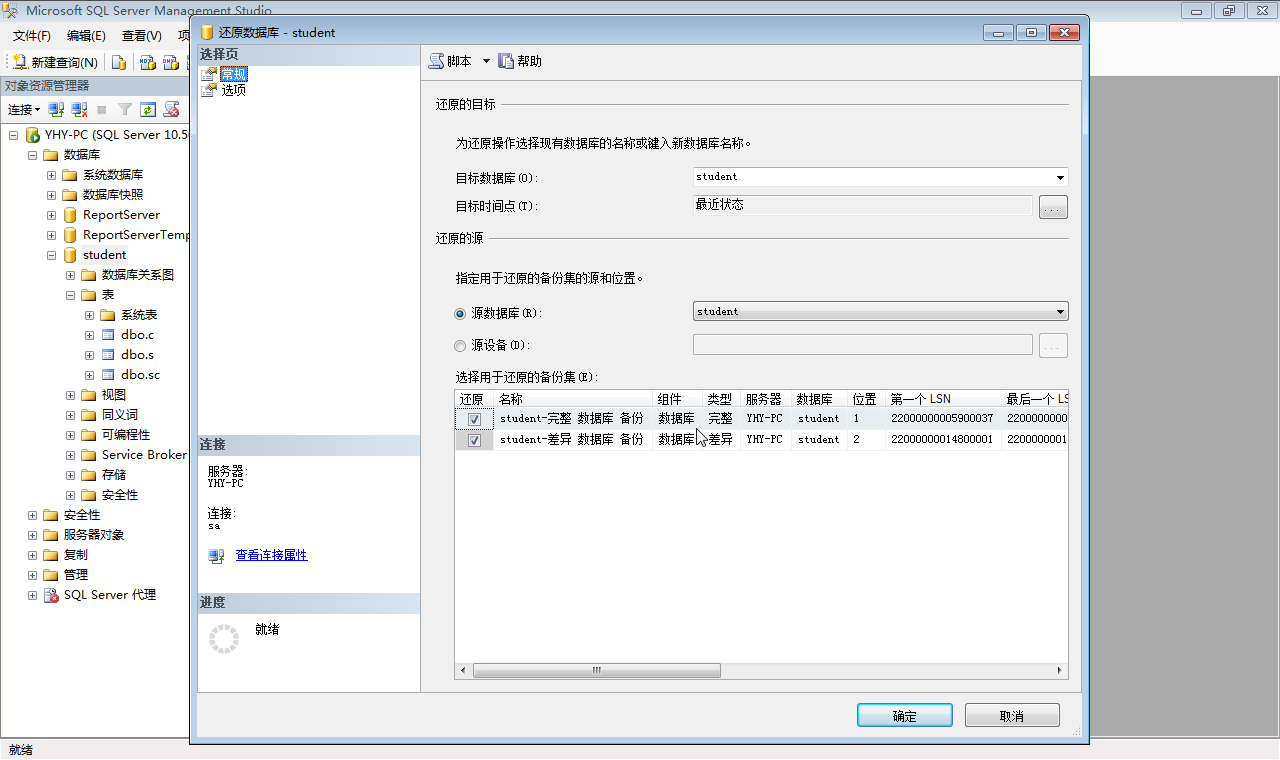1280x760 pixels.
Task: Select the 源设备 radio button
Action: 460,346
